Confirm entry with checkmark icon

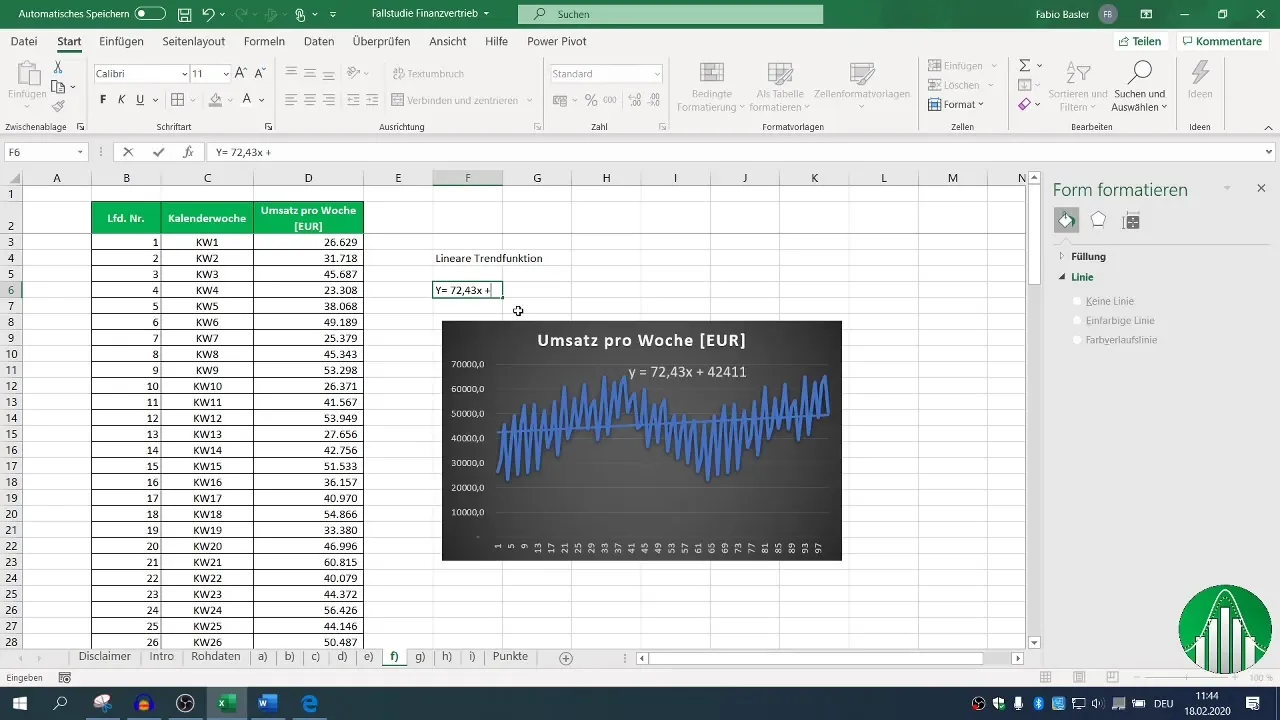tap(158, 152)
